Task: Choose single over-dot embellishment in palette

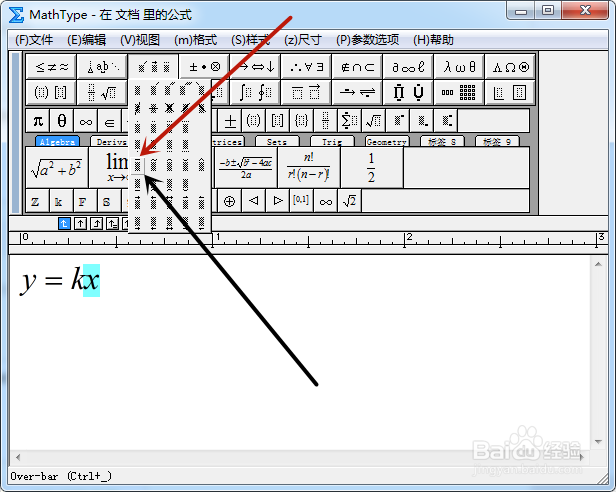Action: coord(138,127)
